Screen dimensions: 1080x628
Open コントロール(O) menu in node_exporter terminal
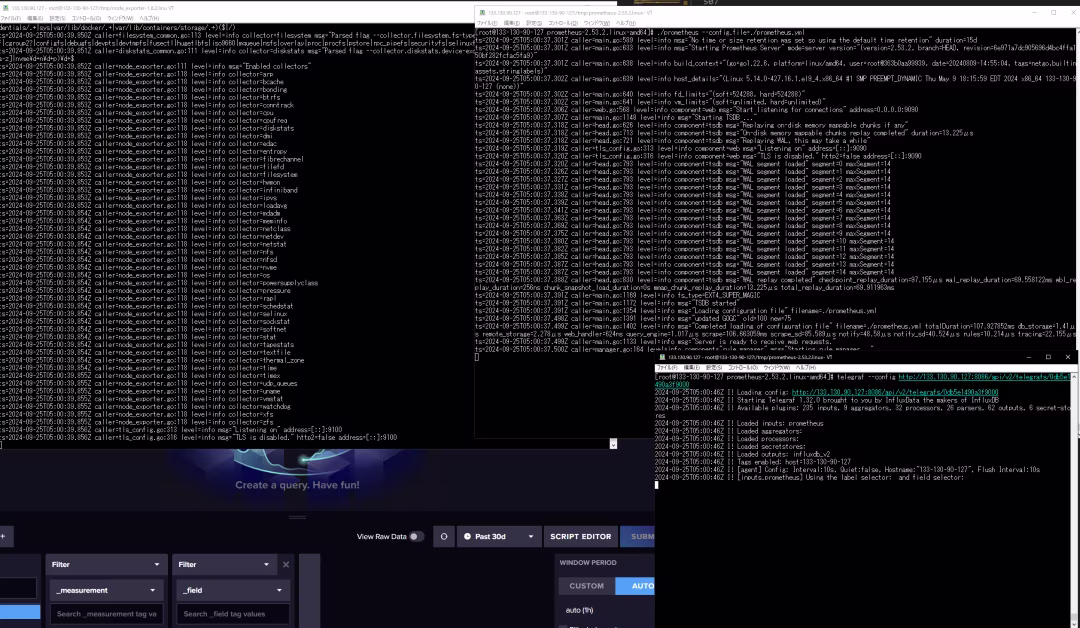pos(86,19)
